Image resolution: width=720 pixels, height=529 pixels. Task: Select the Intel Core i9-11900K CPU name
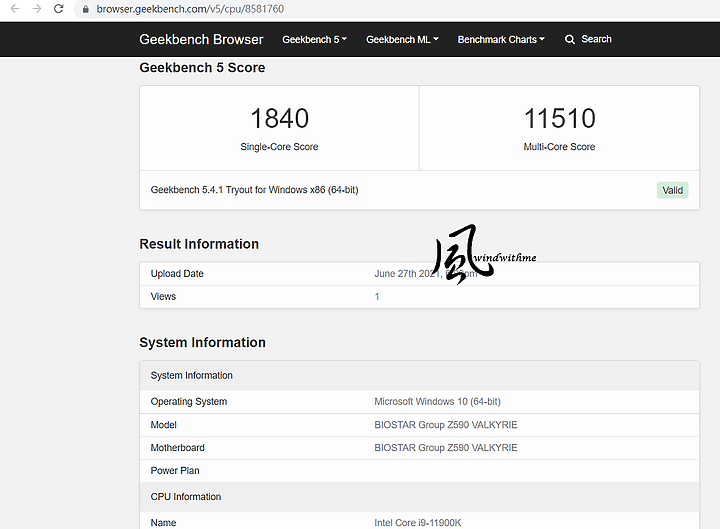coord(417,523)
